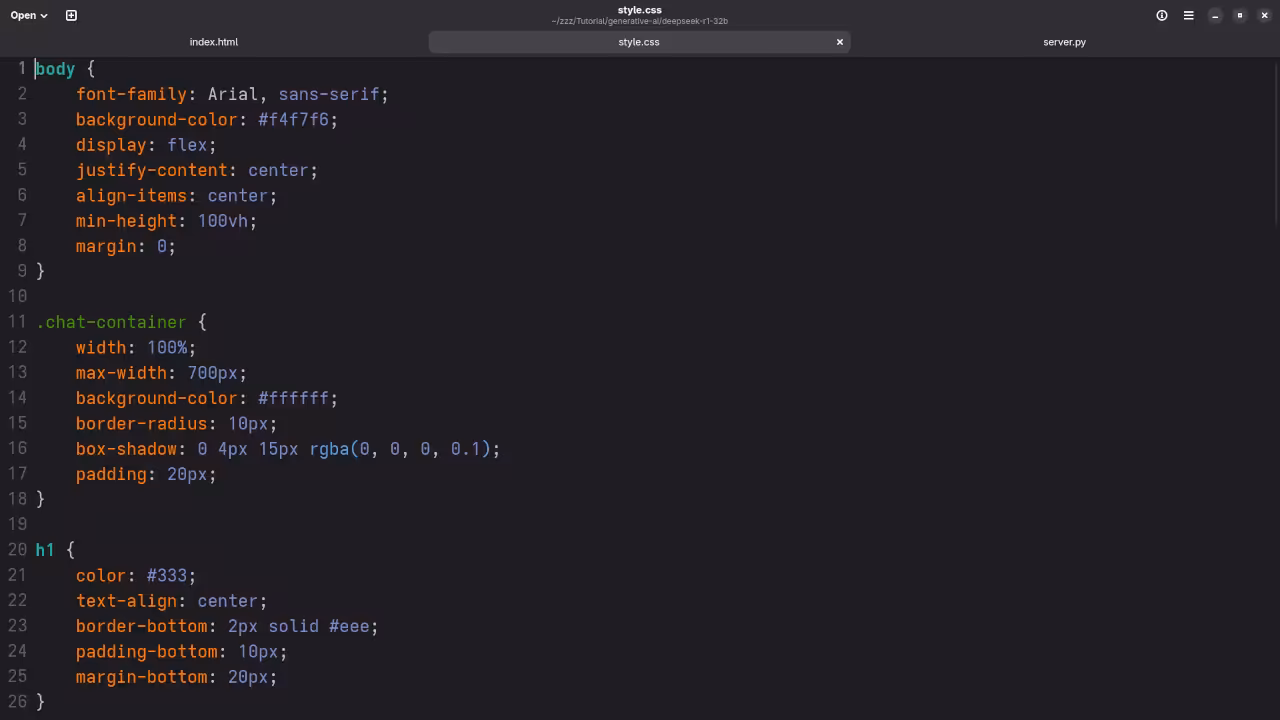Viewport: 1280px width, 720px height.
Task: Switch to the server.py tab
Action: click(x=1064, y=42)
